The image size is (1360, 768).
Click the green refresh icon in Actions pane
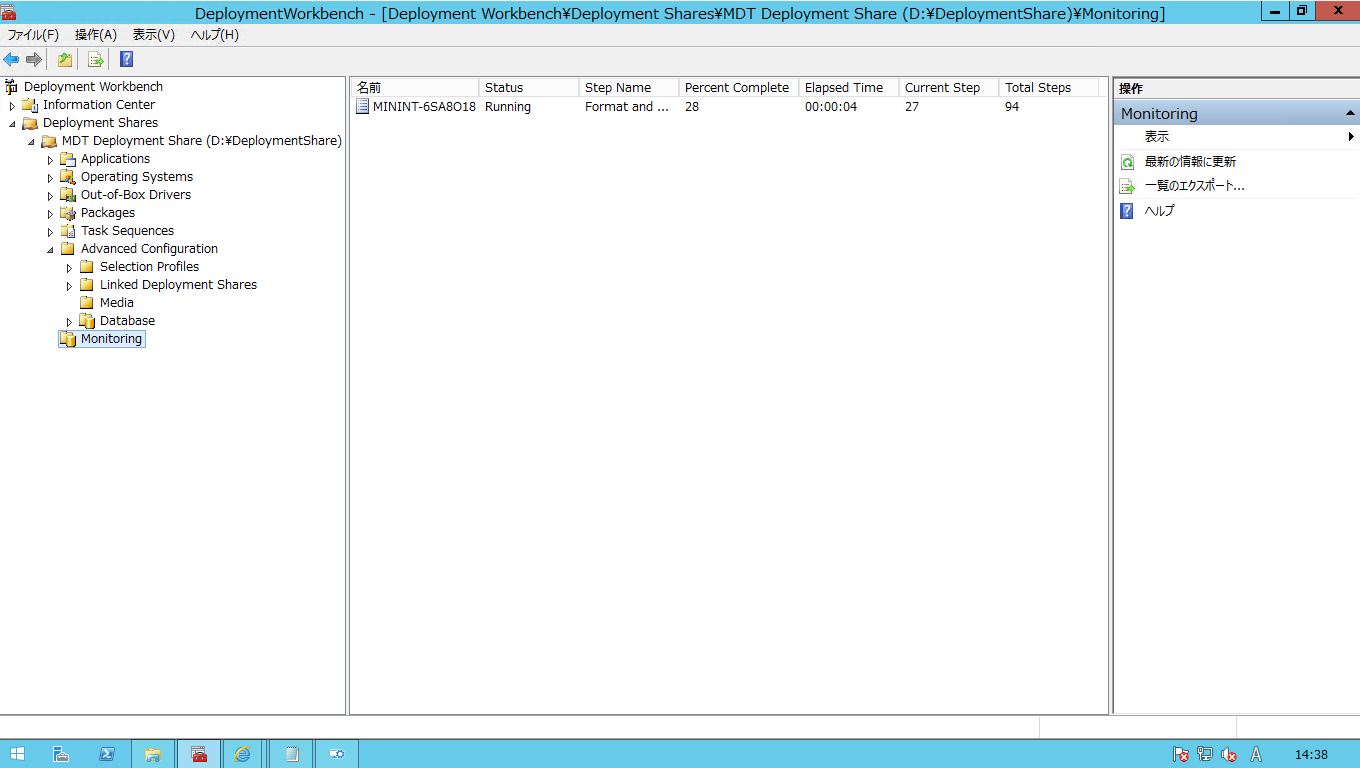click(1127, 162)
